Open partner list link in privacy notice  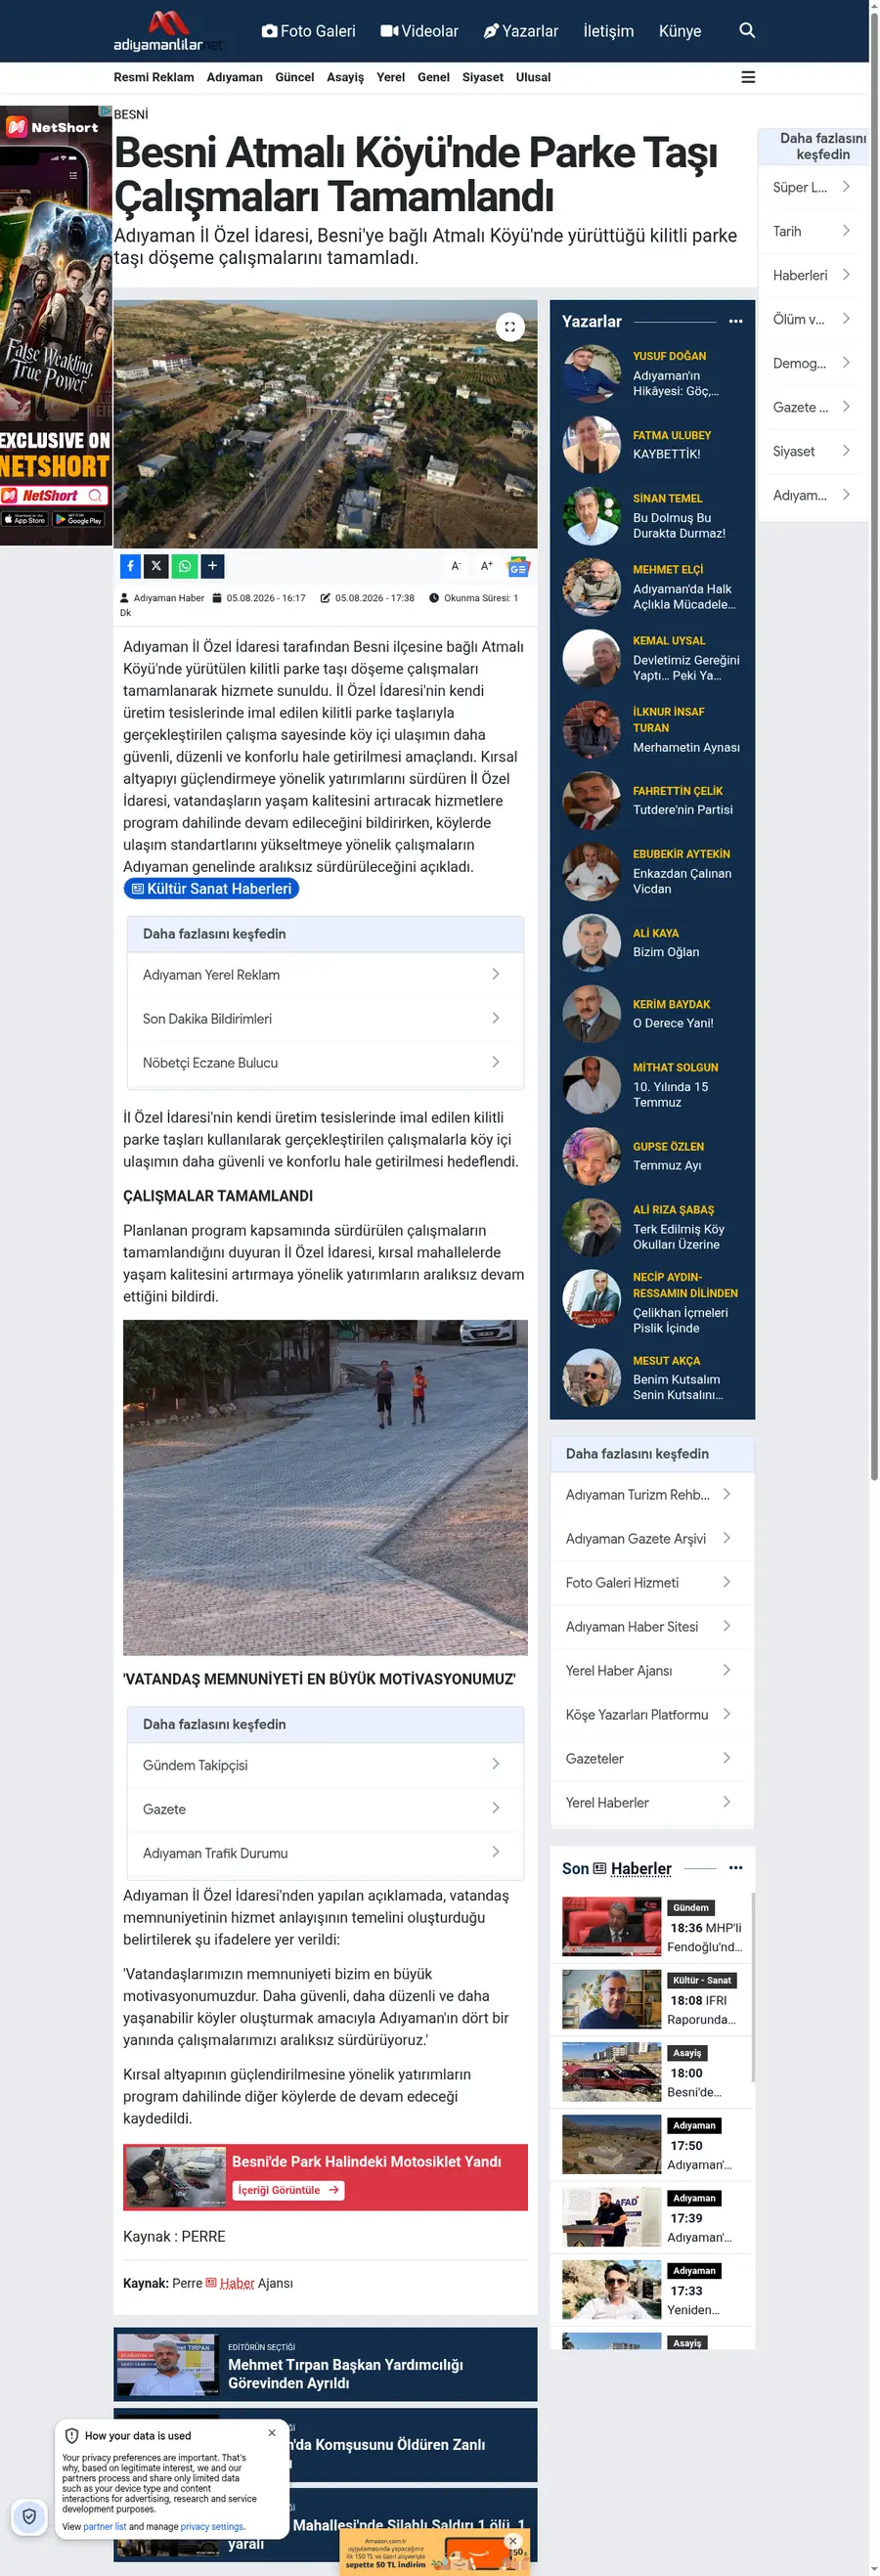click(105, 2526)
